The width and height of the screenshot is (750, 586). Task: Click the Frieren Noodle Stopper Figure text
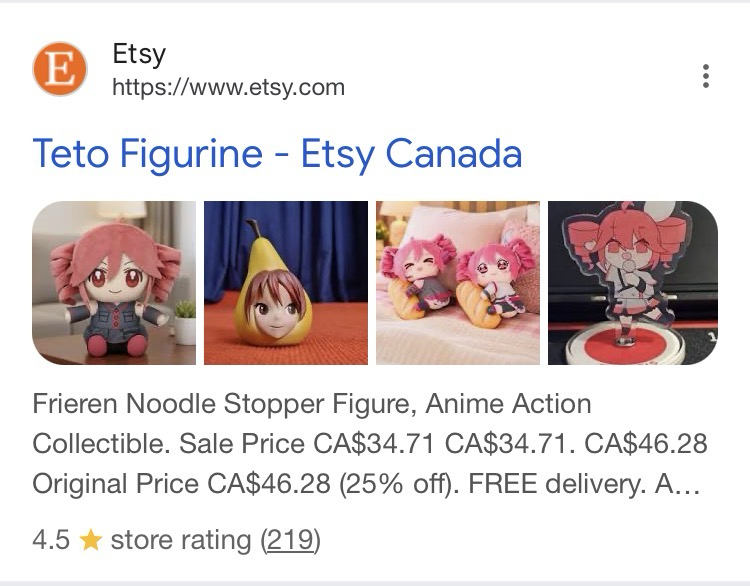point(221,404)
